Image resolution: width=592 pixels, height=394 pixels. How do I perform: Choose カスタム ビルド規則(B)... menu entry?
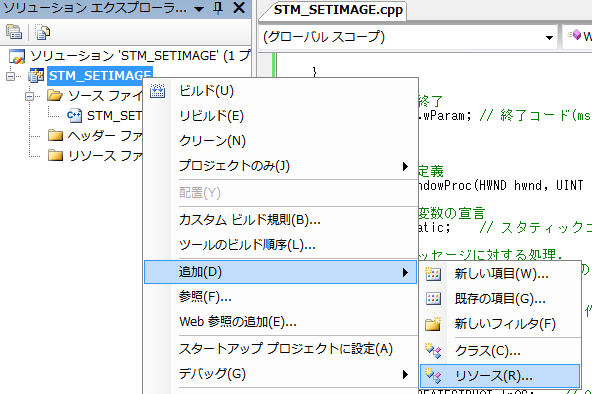point(280,220)
